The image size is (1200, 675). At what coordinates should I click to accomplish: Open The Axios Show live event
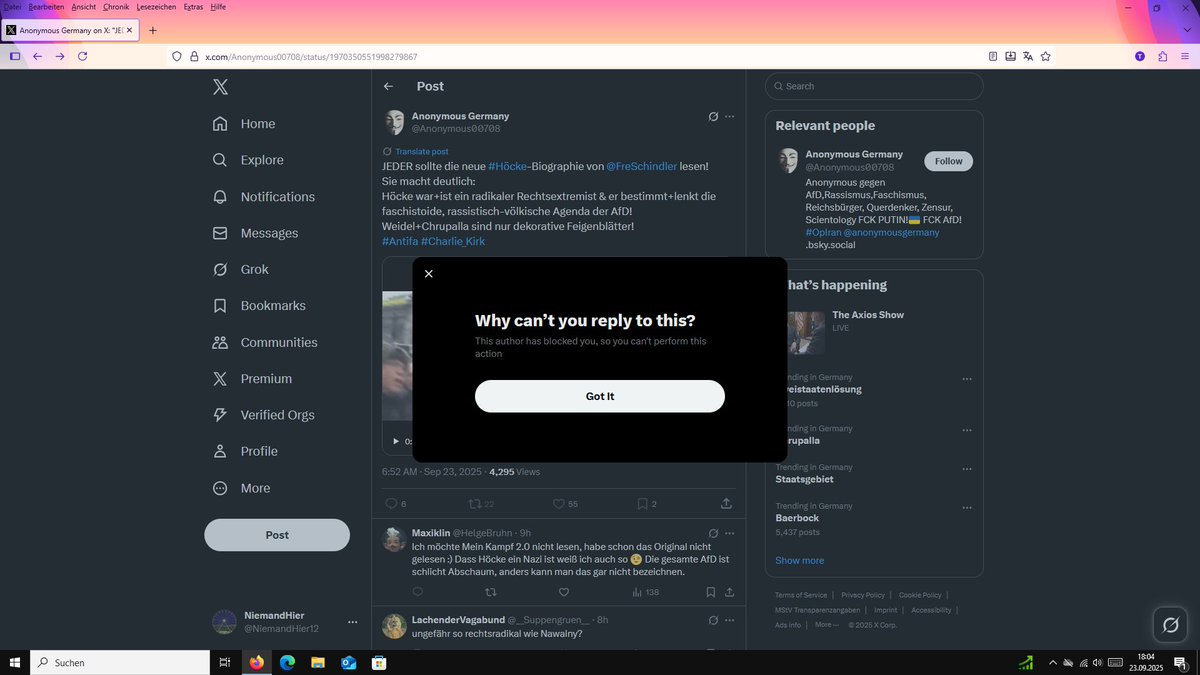(874, 332)
